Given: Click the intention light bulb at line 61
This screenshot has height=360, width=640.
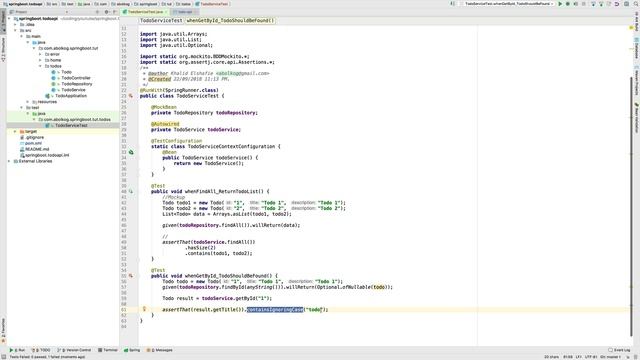Looking at the screenshot, I should [144, 309].
